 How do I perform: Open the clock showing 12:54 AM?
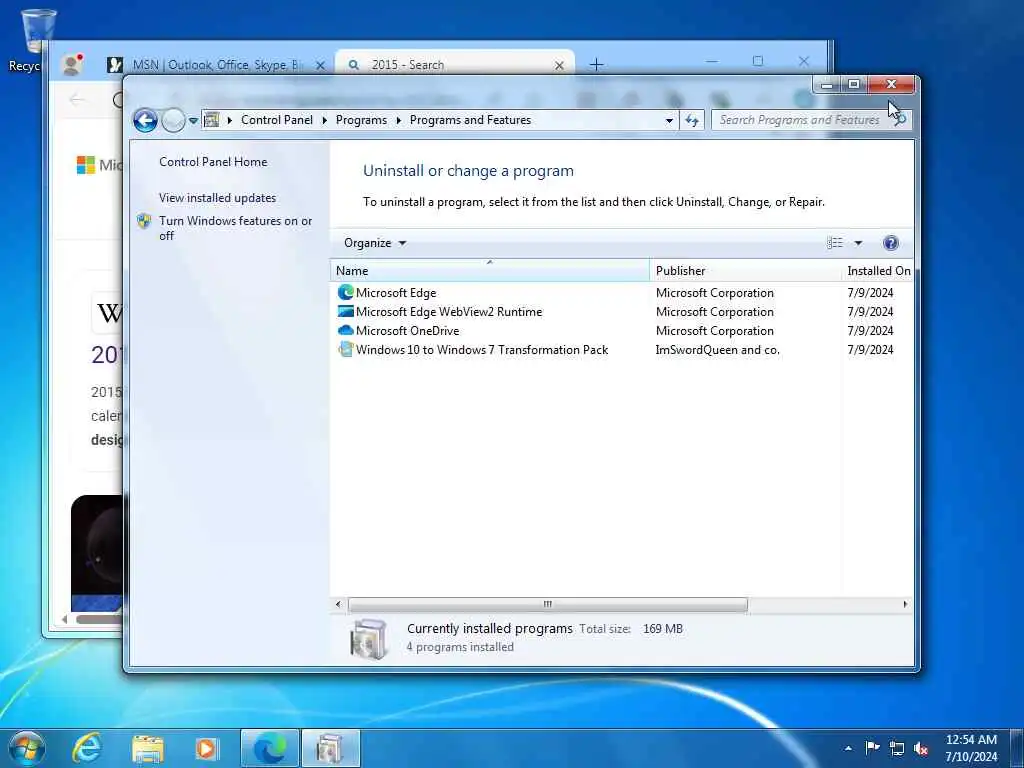[972, 748]
